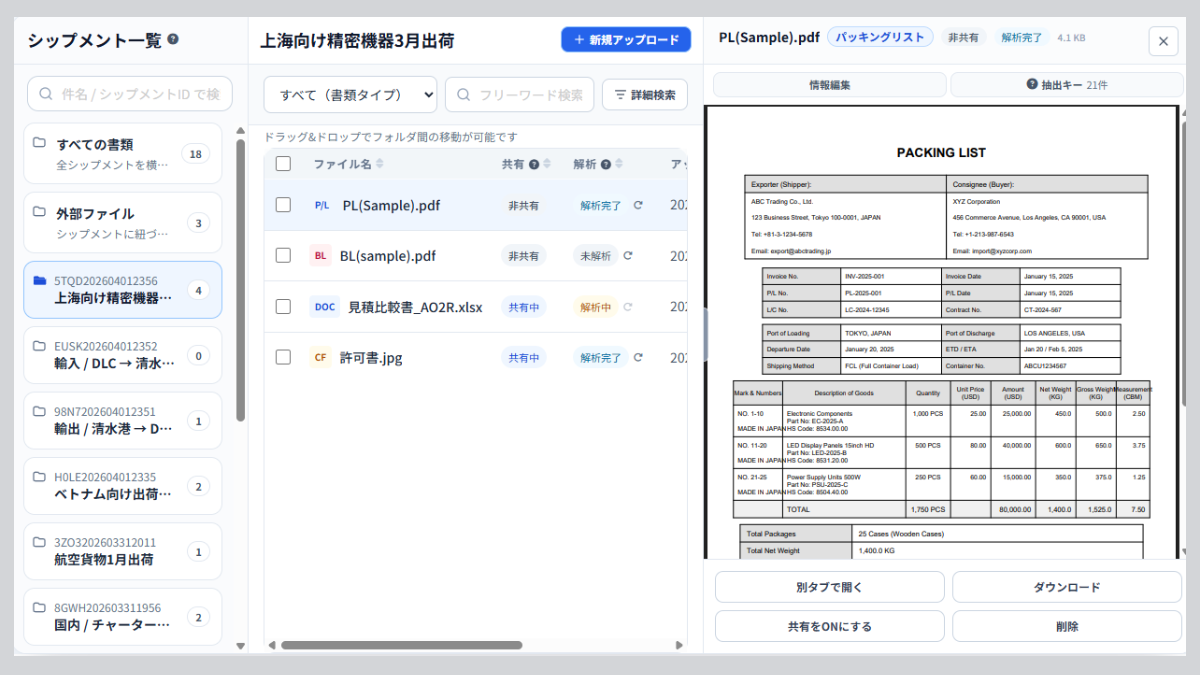Open the selected 上海向け精密機器 folder icon

click(x=40, y=281)
